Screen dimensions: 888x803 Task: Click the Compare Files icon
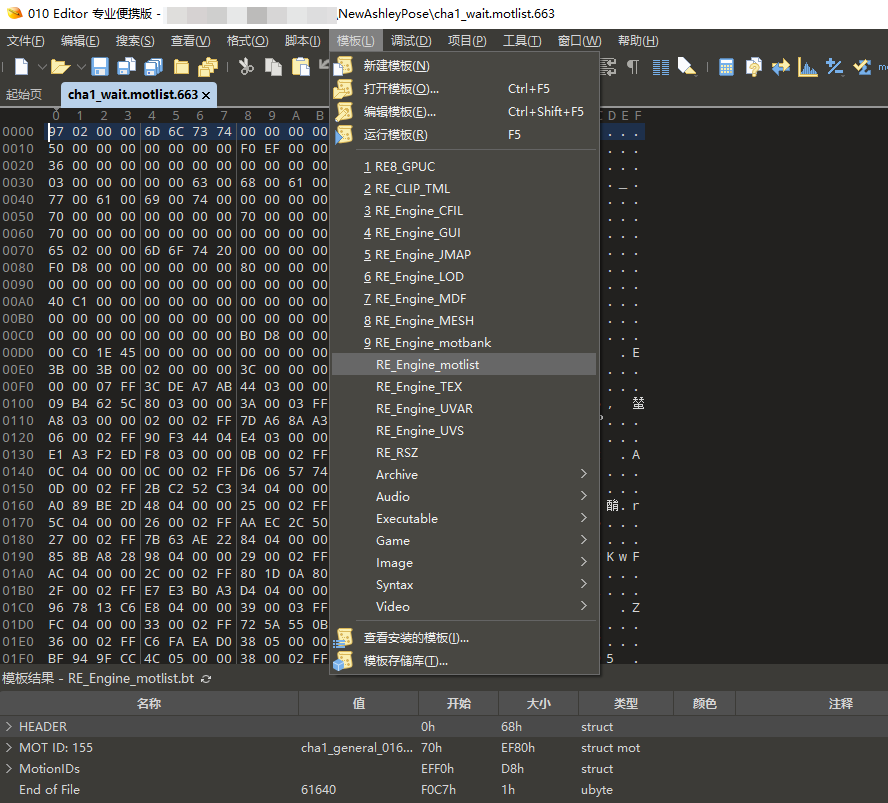pos(753,67)
